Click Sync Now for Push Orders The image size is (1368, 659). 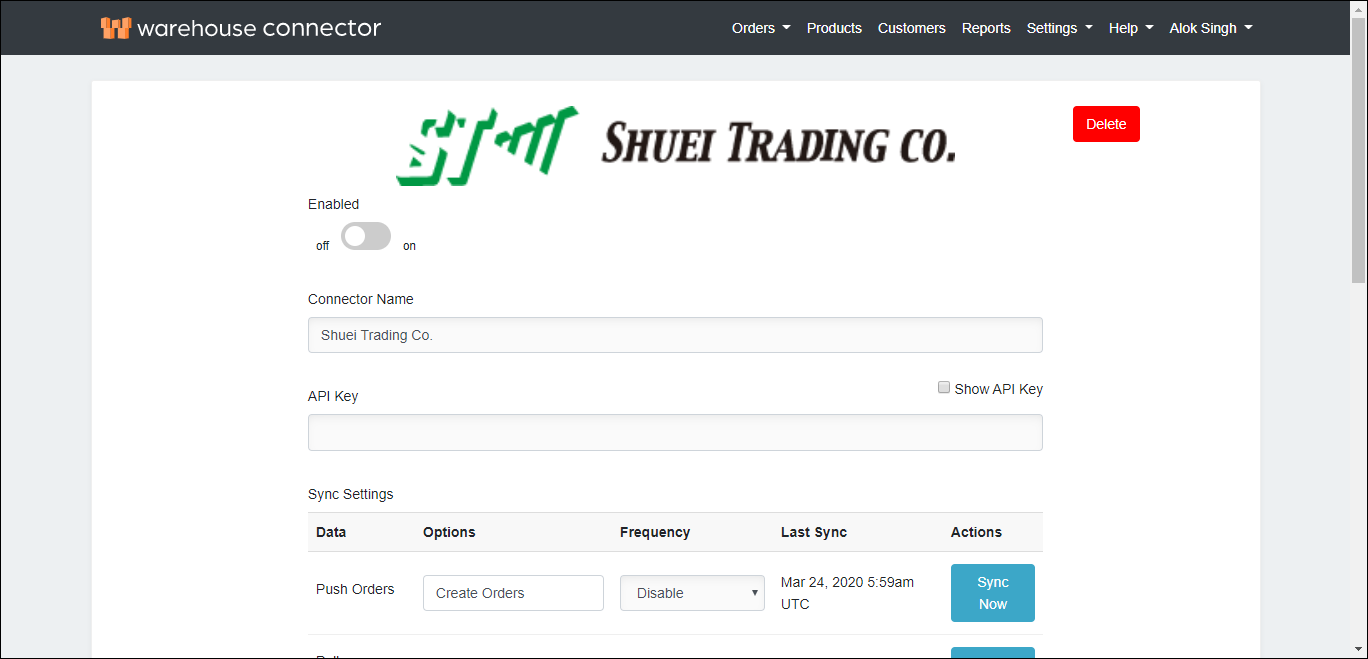pyautogui.click(x=992, y=593)
